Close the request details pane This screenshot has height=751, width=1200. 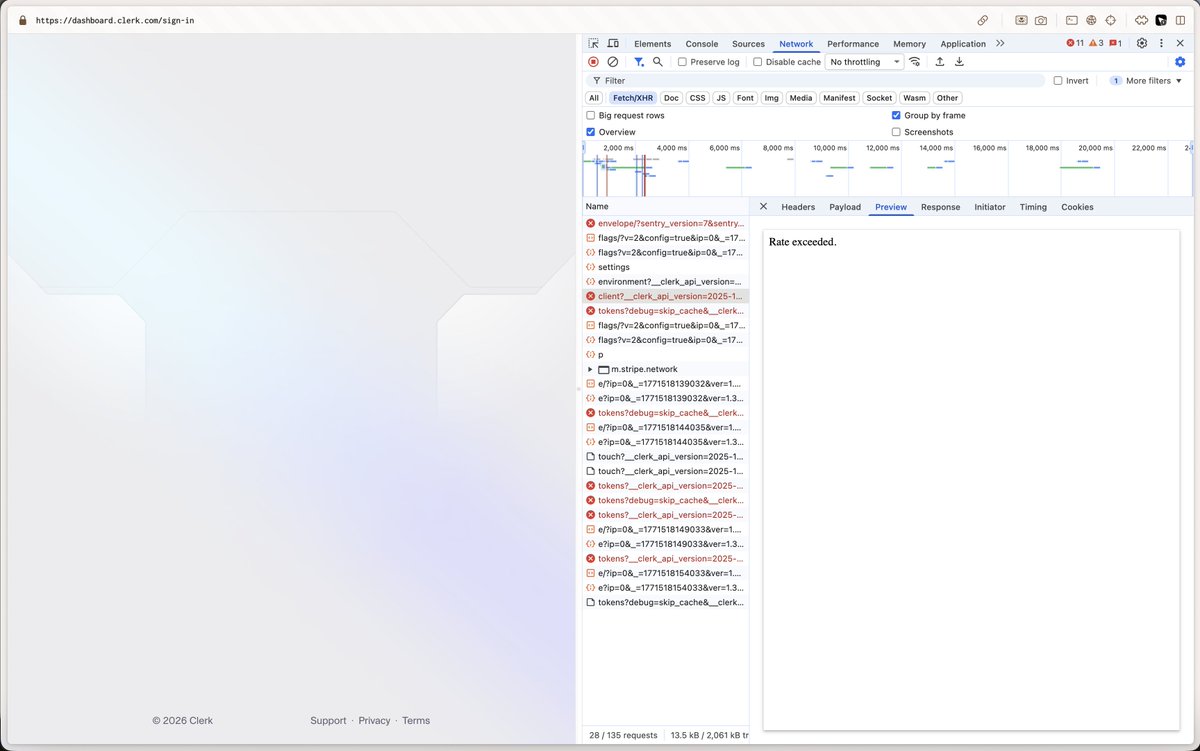click(763, 207)
